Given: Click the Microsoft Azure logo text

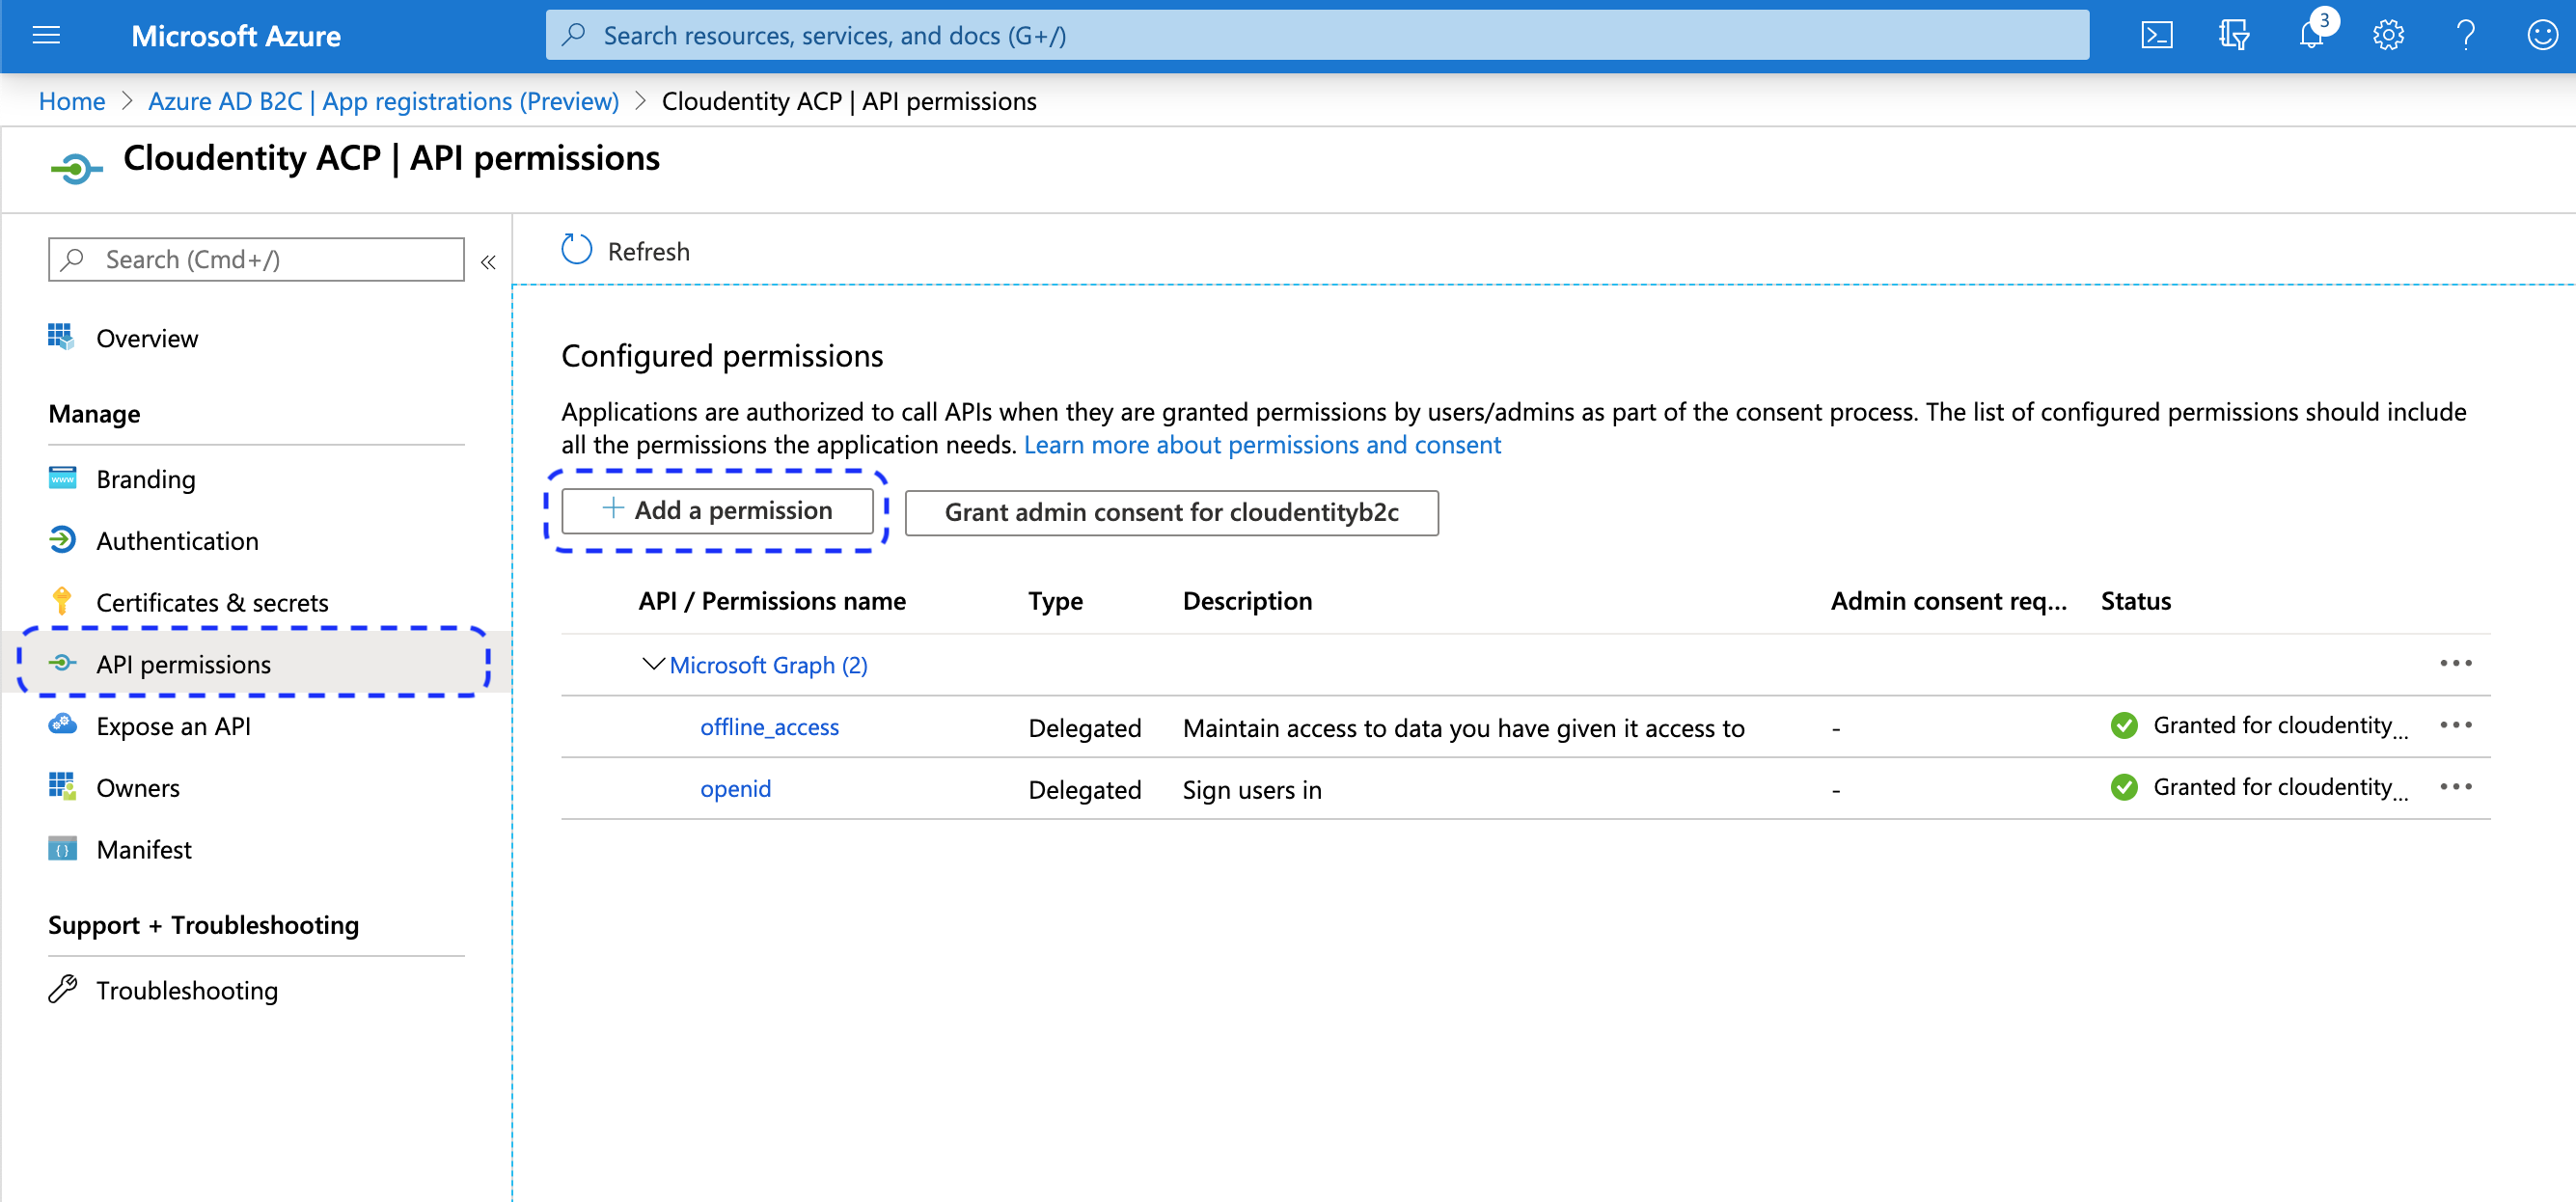Looking at the screenshot, I should click(235, 36).
